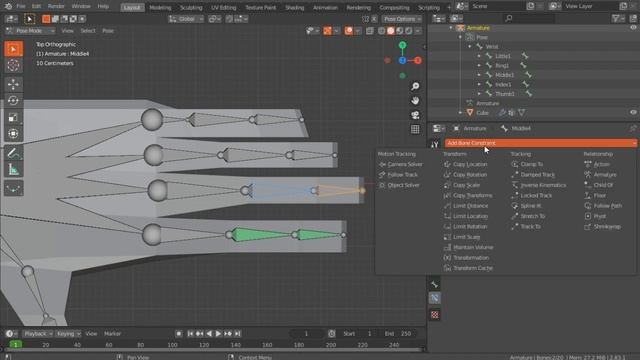Switch to the Modeling workspace tab

pos(160,7)
